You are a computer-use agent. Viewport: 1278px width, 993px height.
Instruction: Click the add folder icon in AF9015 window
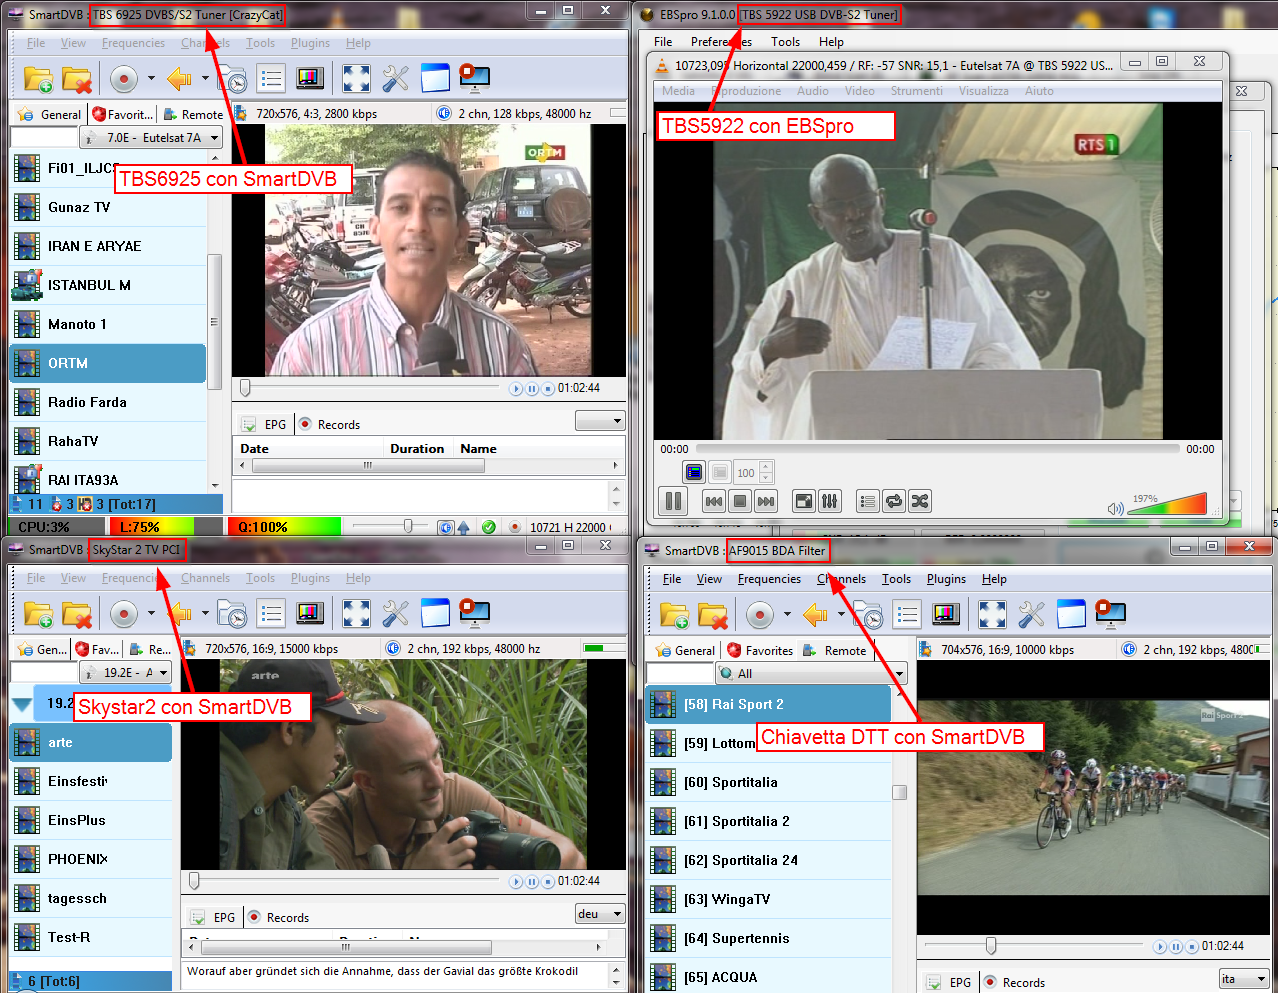pyautogui.click(x=674, y=614)
